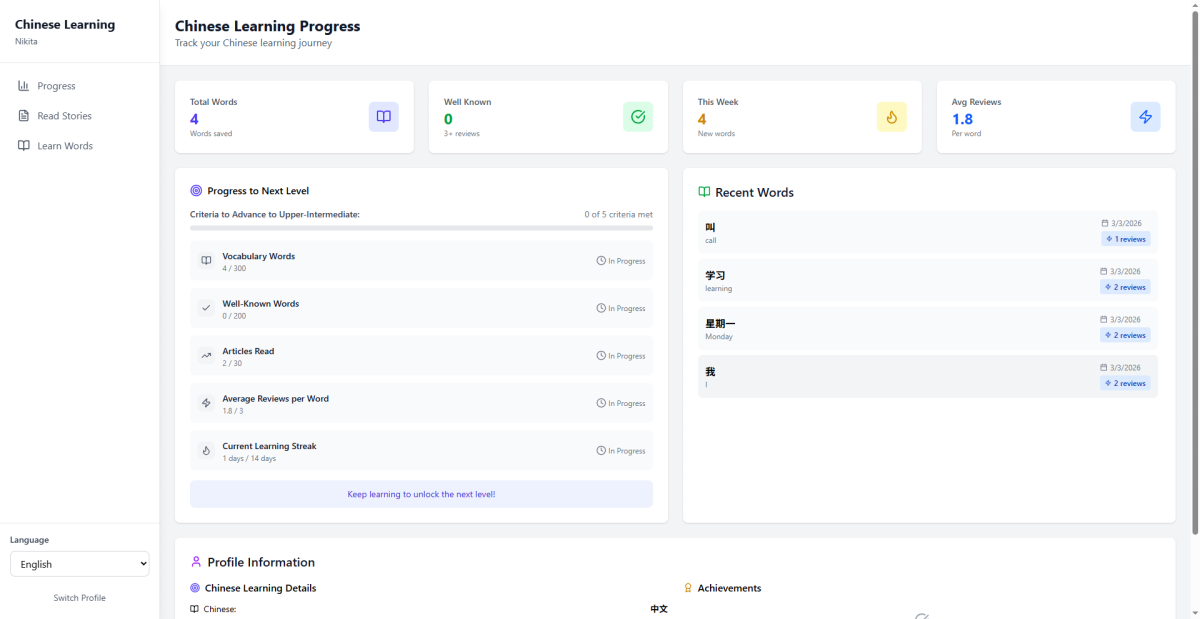
Task: Open the Progress page in sidebar
Action: click(x=56, y=86)
